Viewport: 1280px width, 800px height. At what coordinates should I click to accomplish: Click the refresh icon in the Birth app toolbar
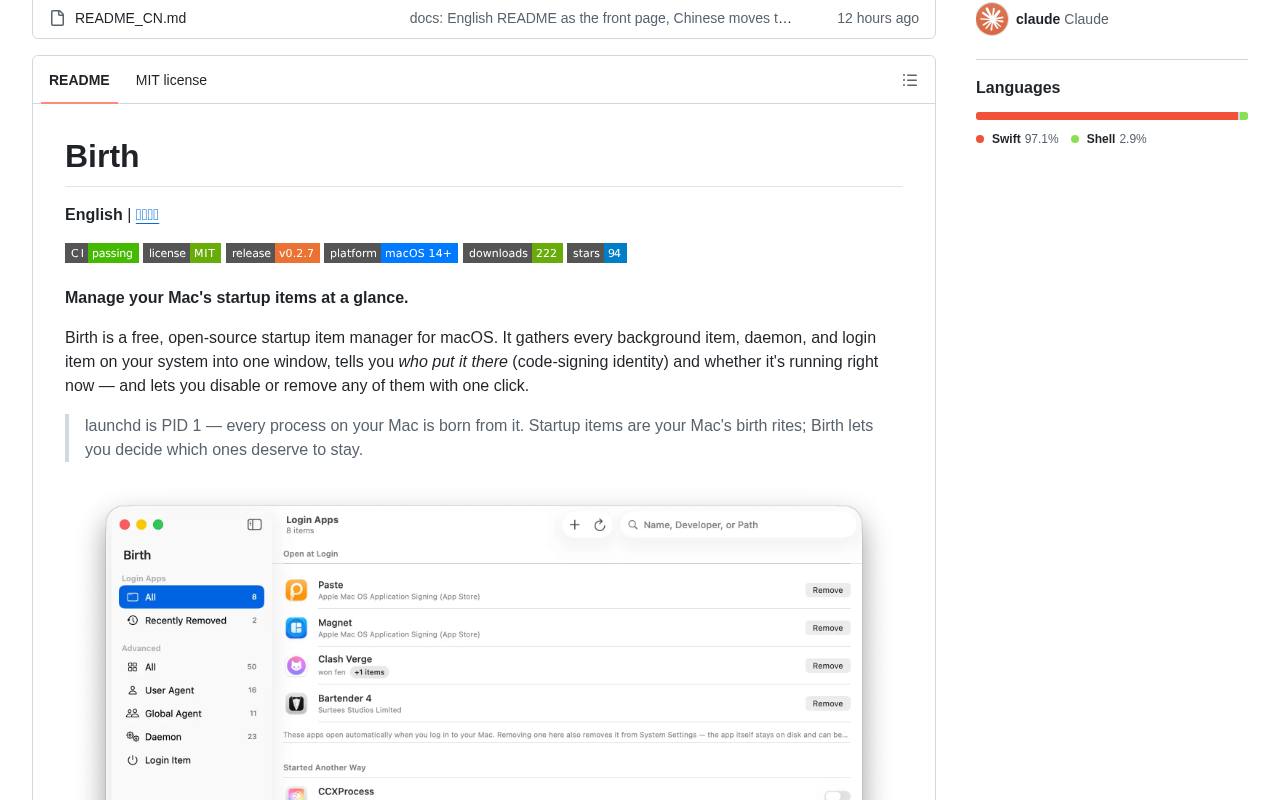pos(600,525)
